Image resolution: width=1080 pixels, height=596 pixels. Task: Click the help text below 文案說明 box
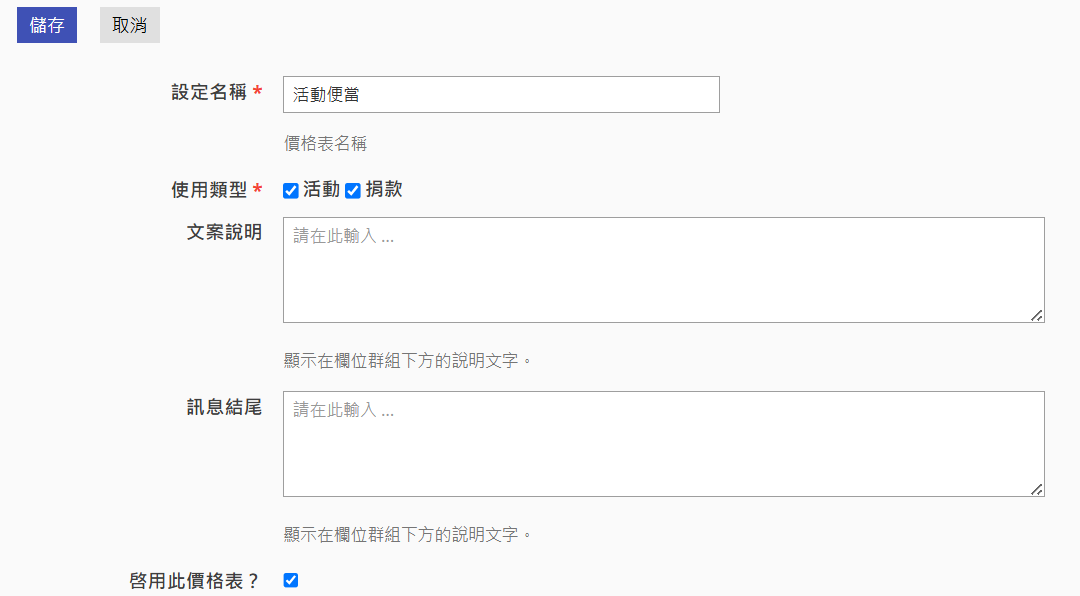tap(408, 360)
